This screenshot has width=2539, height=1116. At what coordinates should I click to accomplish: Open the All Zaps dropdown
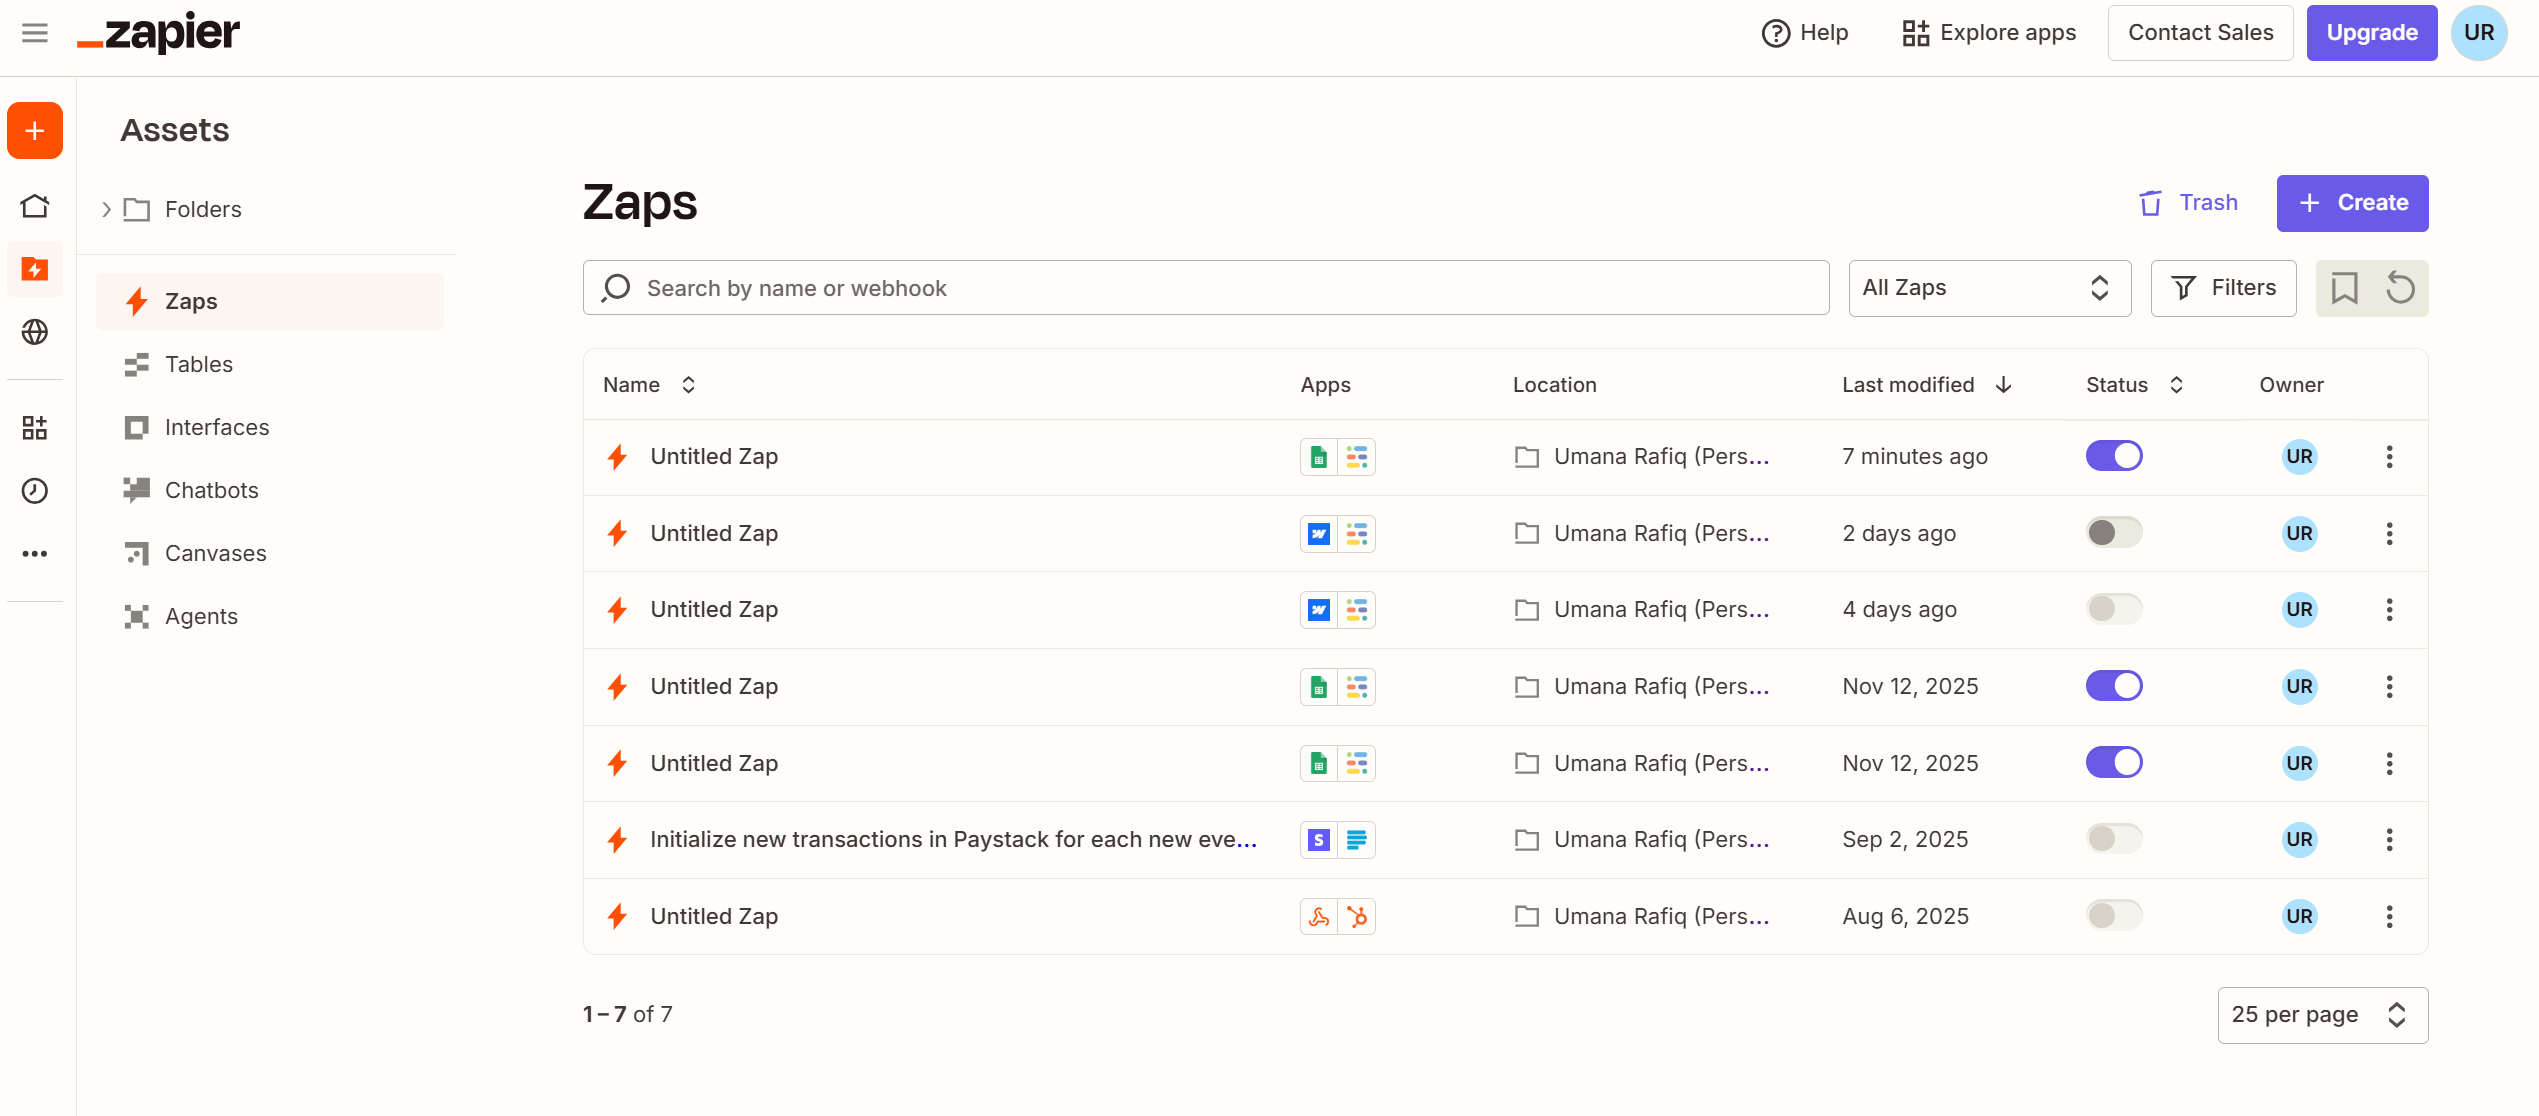point(1988,288)
